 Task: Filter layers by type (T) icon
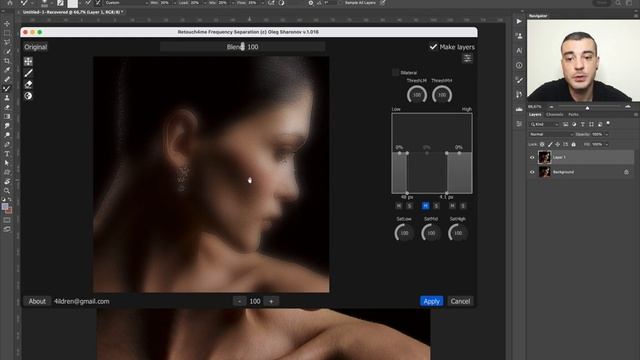point(582,124)
